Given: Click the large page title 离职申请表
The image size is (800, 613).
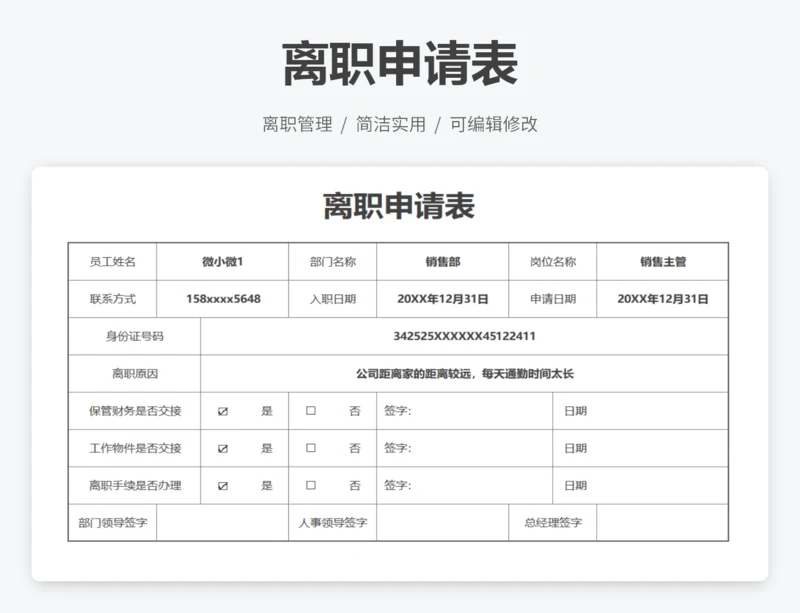Looking at the screenshot, I should point(401,64).
